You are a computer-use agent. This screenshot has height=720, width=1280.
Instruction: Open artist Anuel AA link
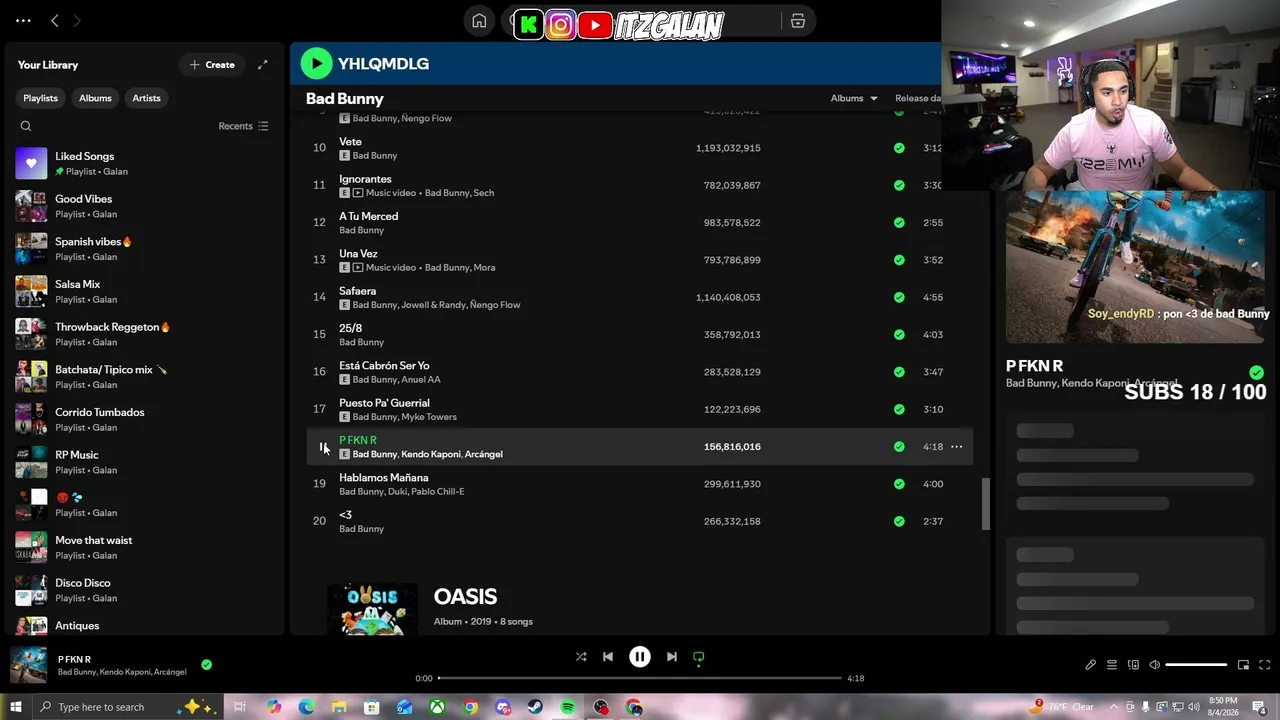pos(421,380)
